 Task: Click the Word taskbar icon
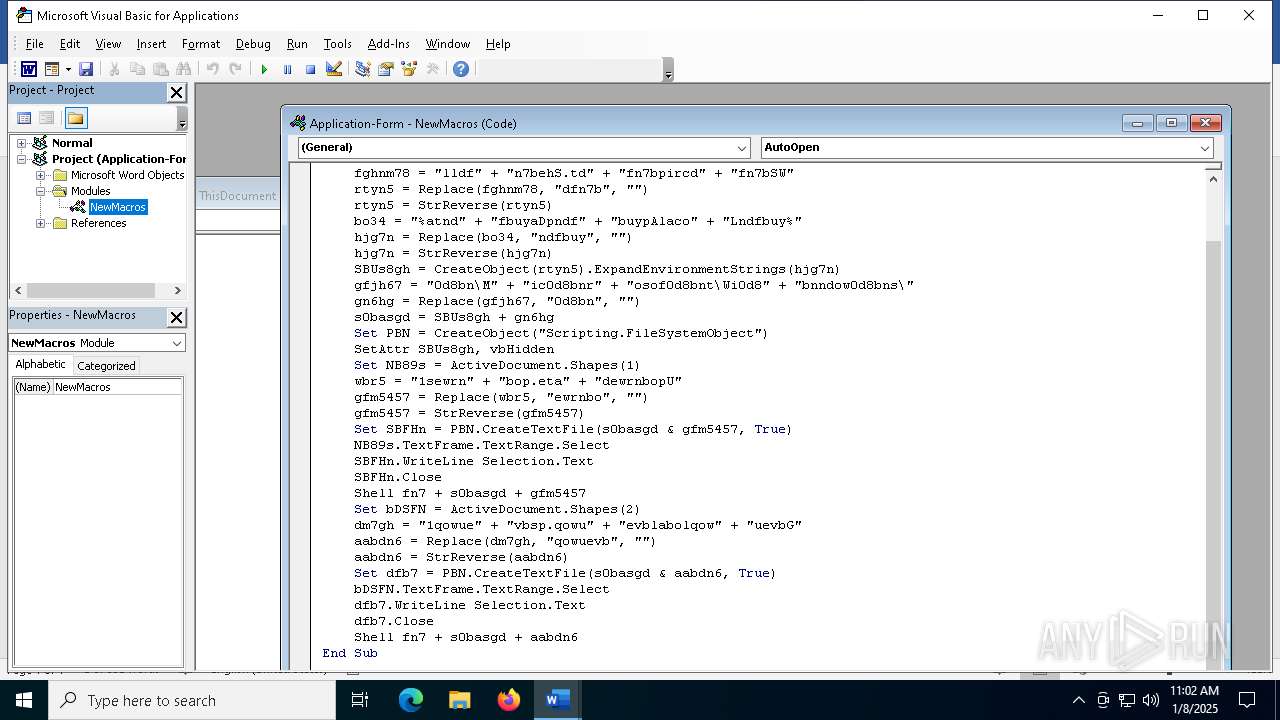558,700
